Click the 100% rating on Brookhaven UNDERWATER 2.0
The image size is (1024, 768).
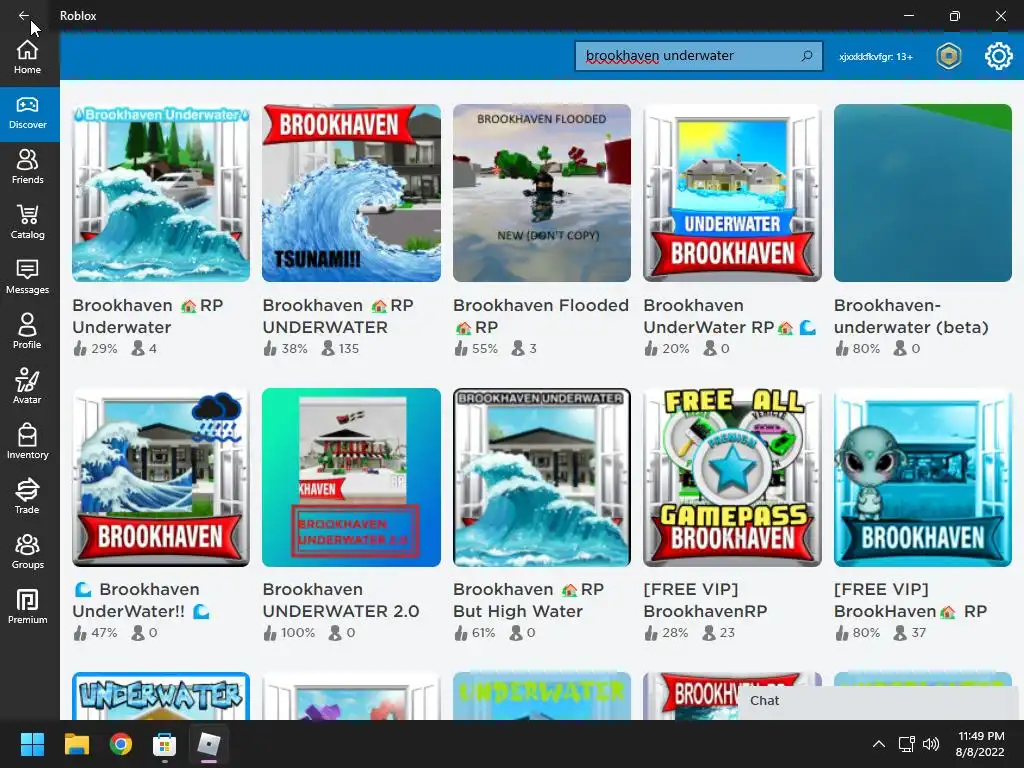[289, 633]
